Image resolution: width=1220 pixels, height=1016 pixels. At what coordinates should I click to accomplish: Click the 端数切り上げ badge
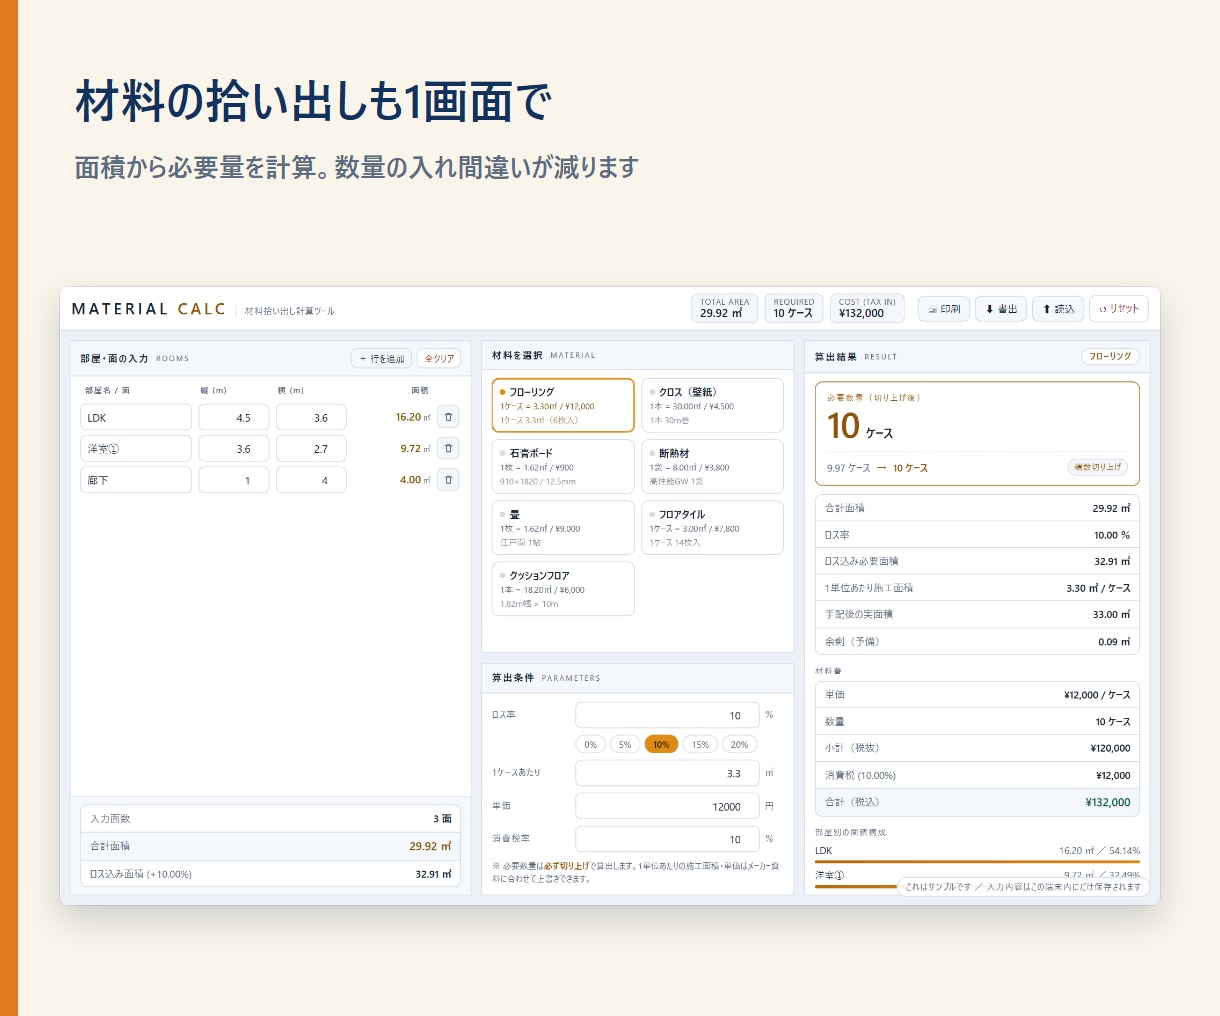1098,467
